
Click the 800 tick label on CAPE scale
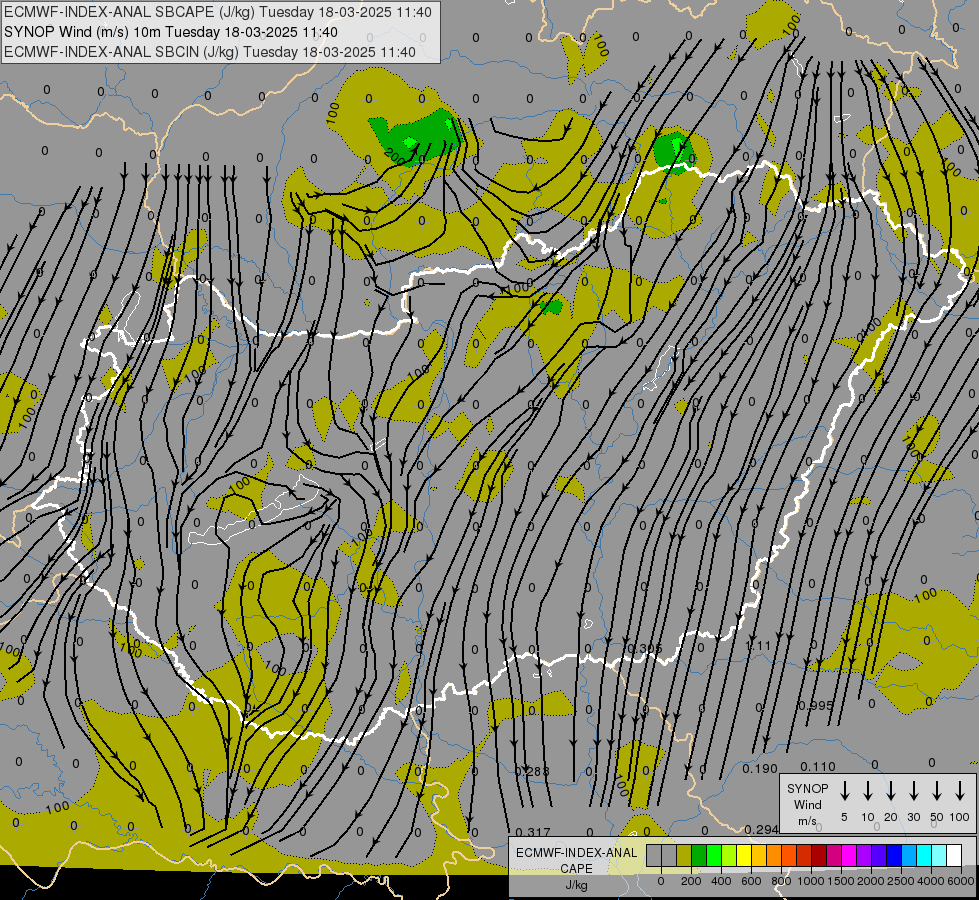tap(781, 881)
